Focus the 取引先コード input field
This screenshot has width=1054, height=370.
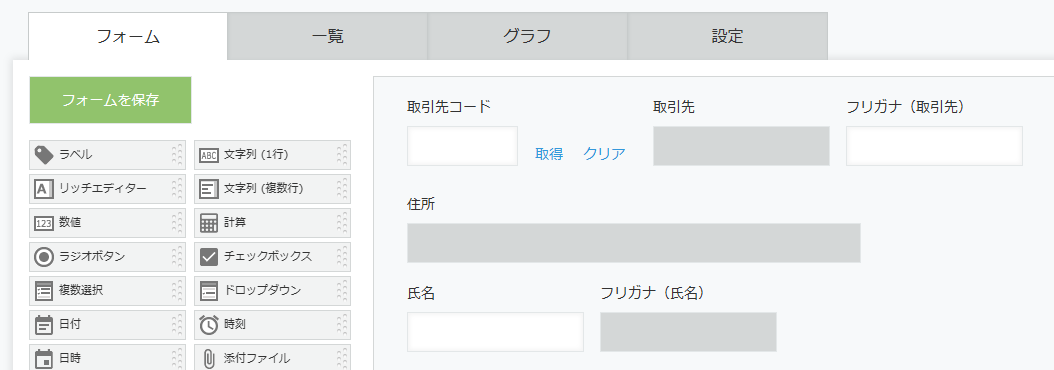pyautogui.click(x=462, y=146)
